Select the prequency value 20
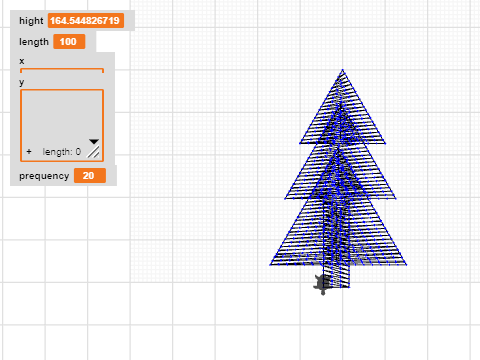The height and width of the screenshot is (360, 480). tap(90, 176)
